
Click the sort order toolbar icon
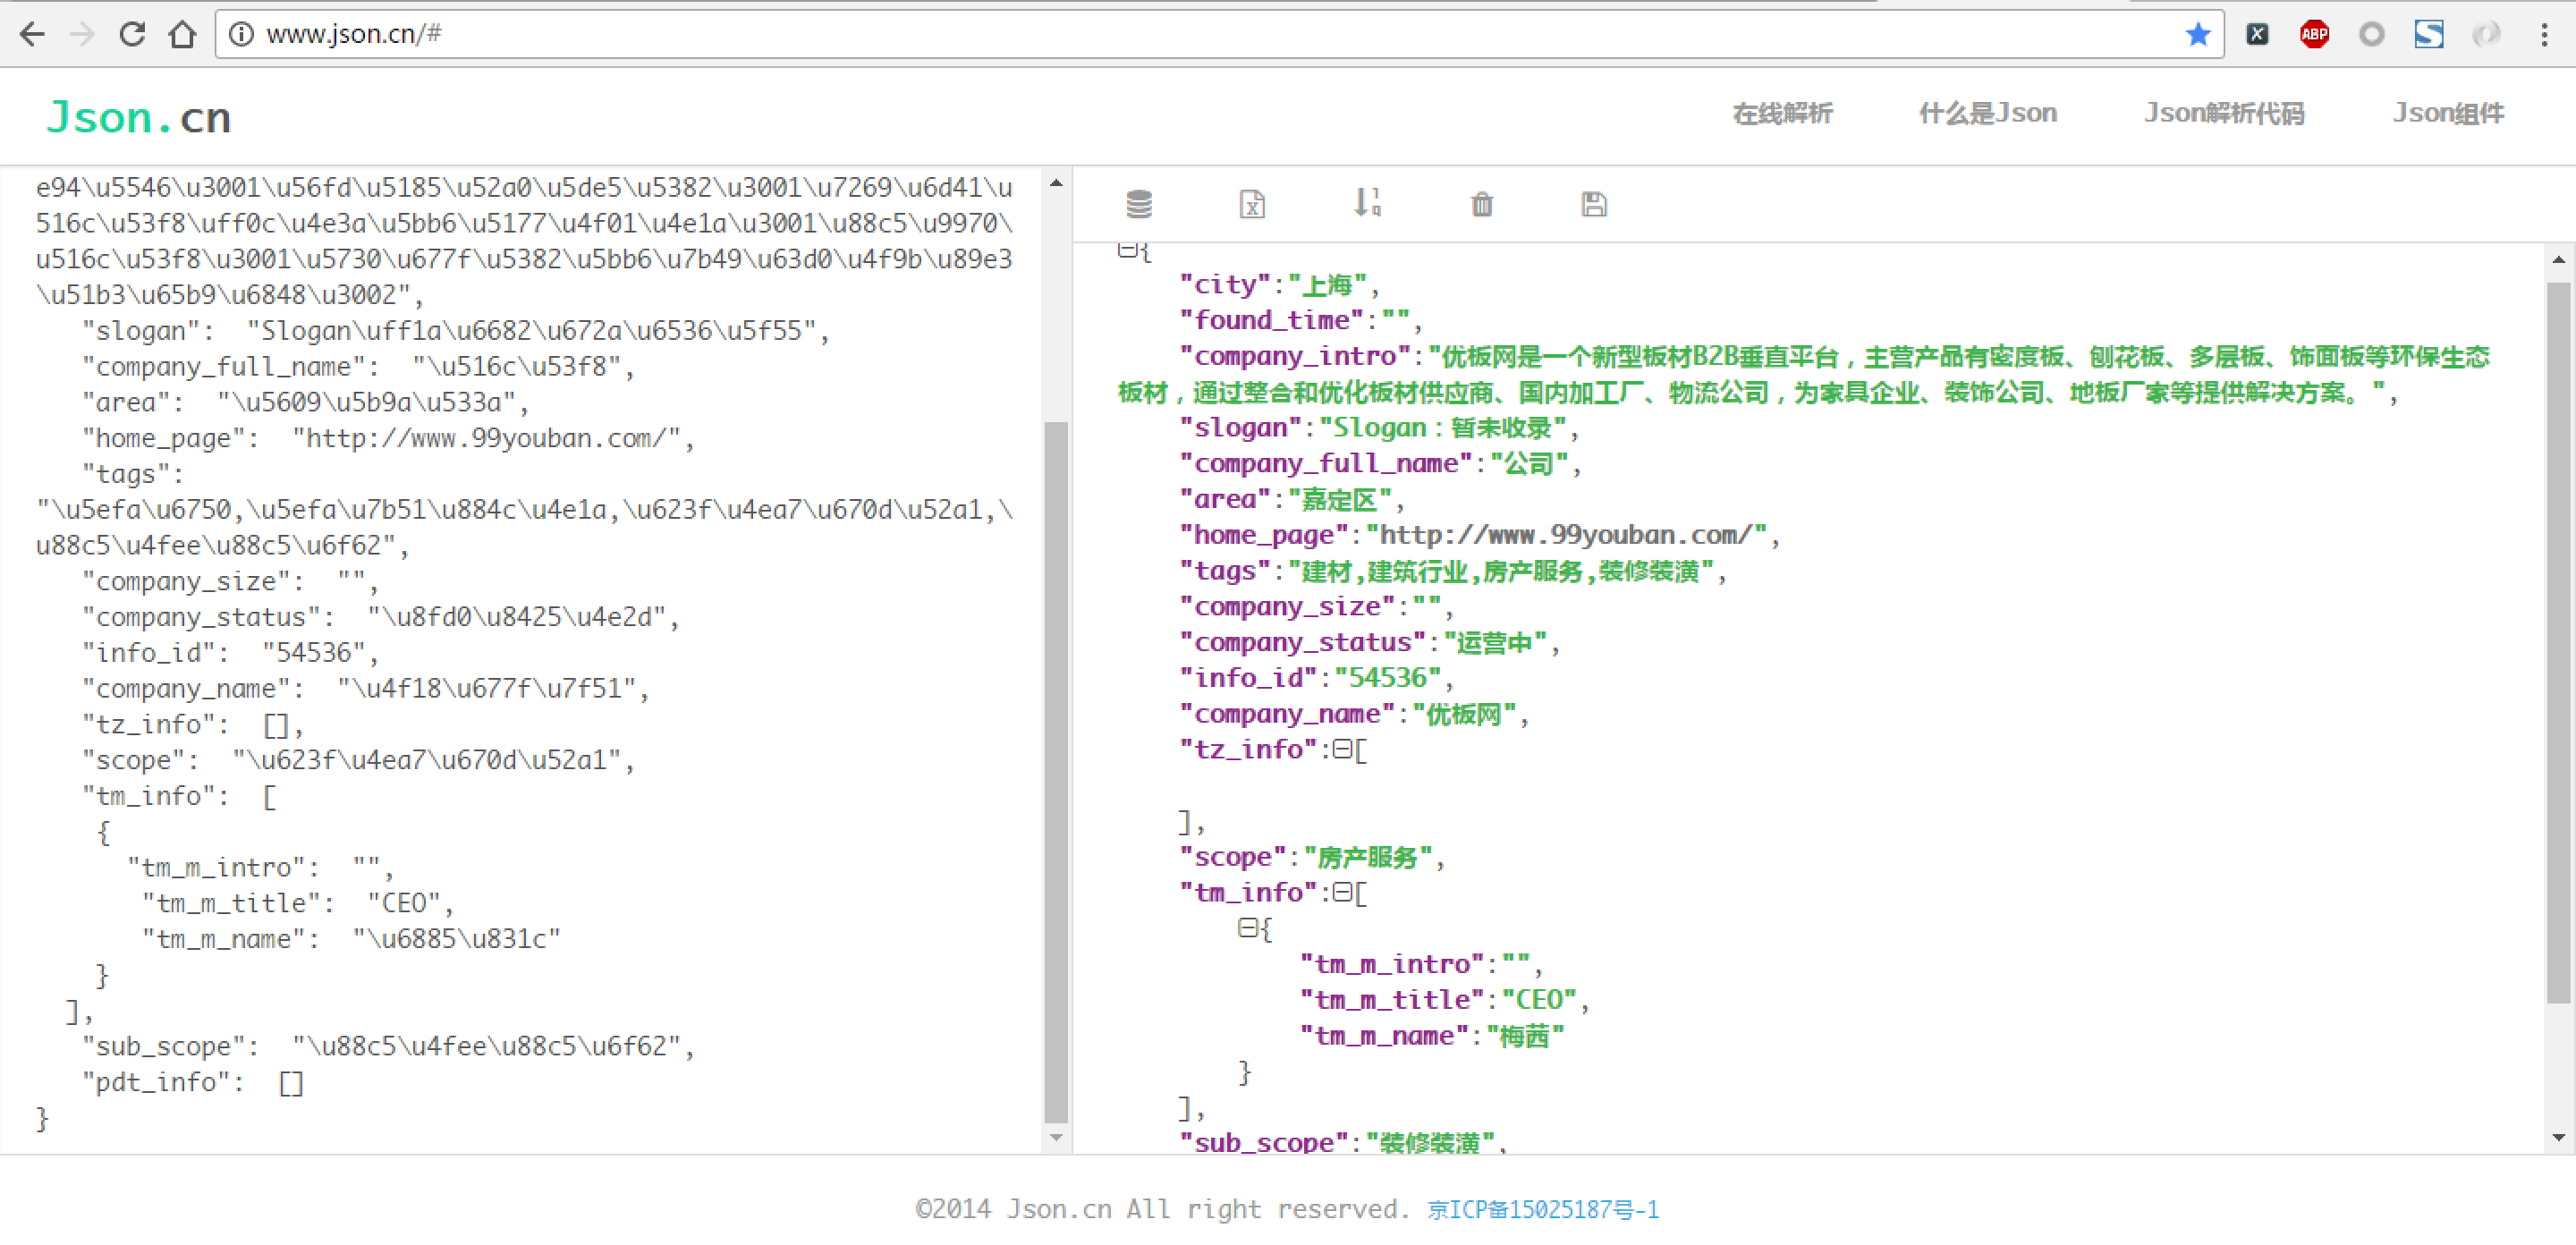coord(1366,203)
